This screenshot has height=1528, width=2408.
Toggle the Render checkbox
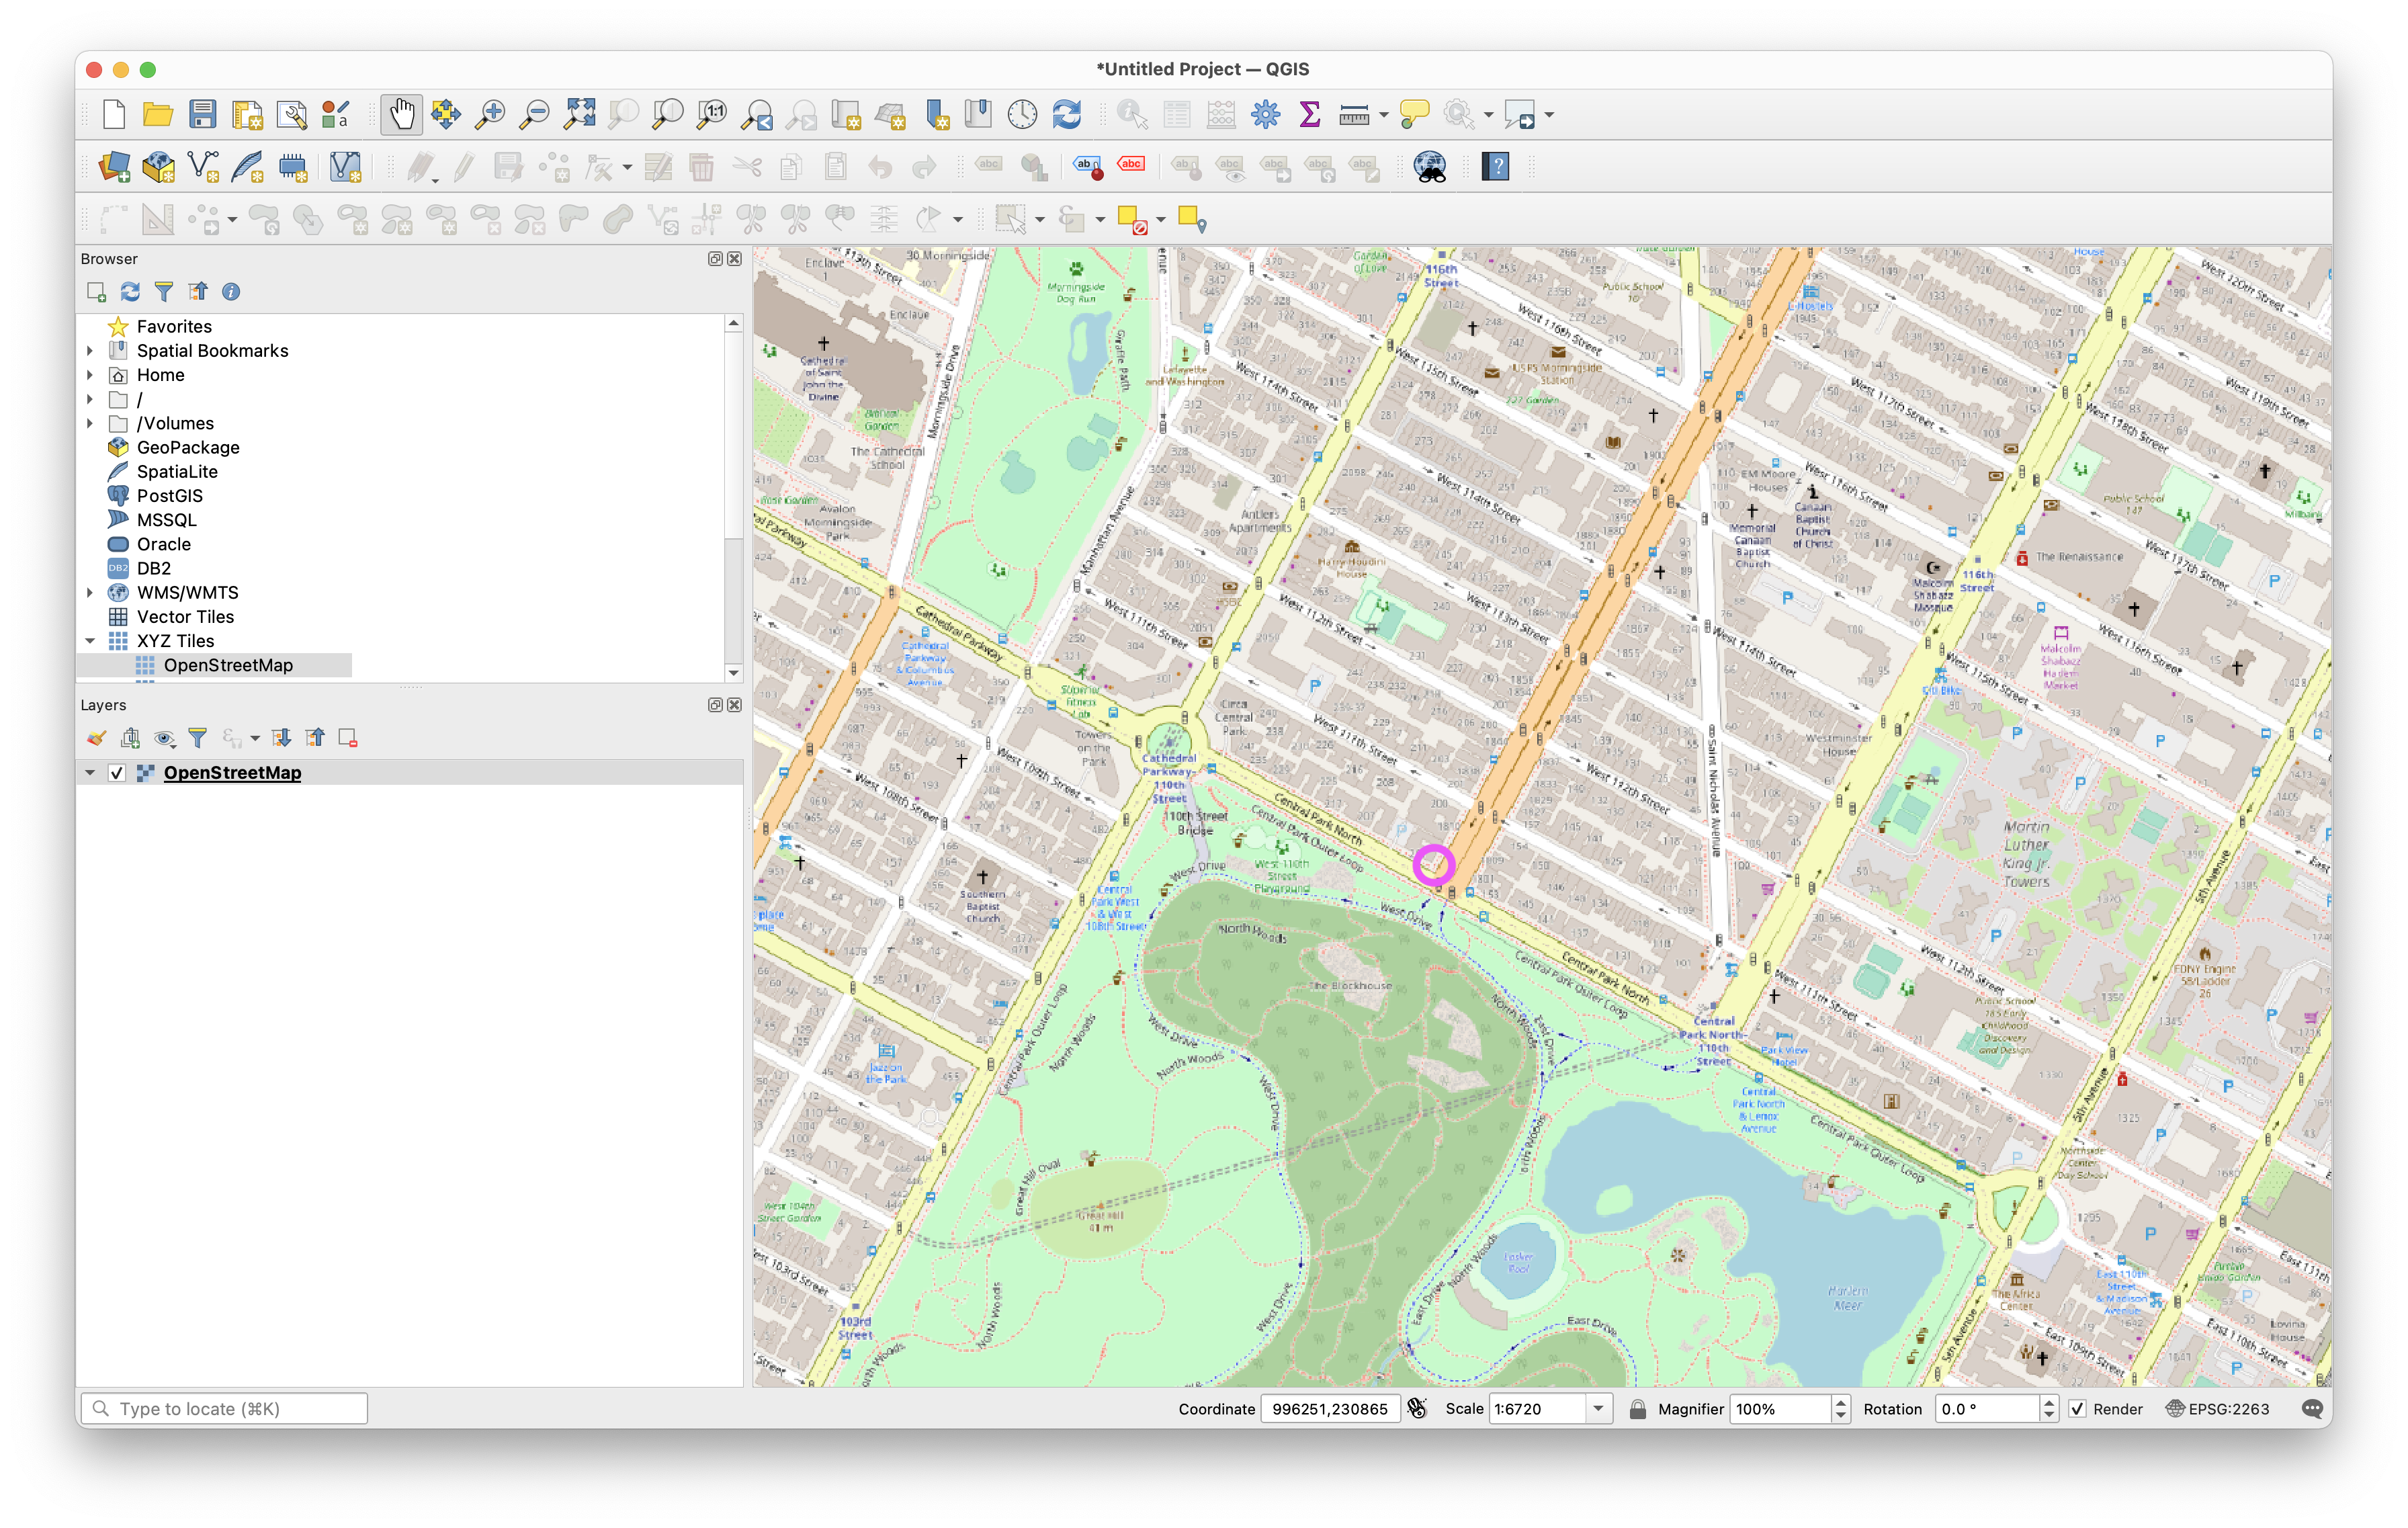[2077, 1409]
